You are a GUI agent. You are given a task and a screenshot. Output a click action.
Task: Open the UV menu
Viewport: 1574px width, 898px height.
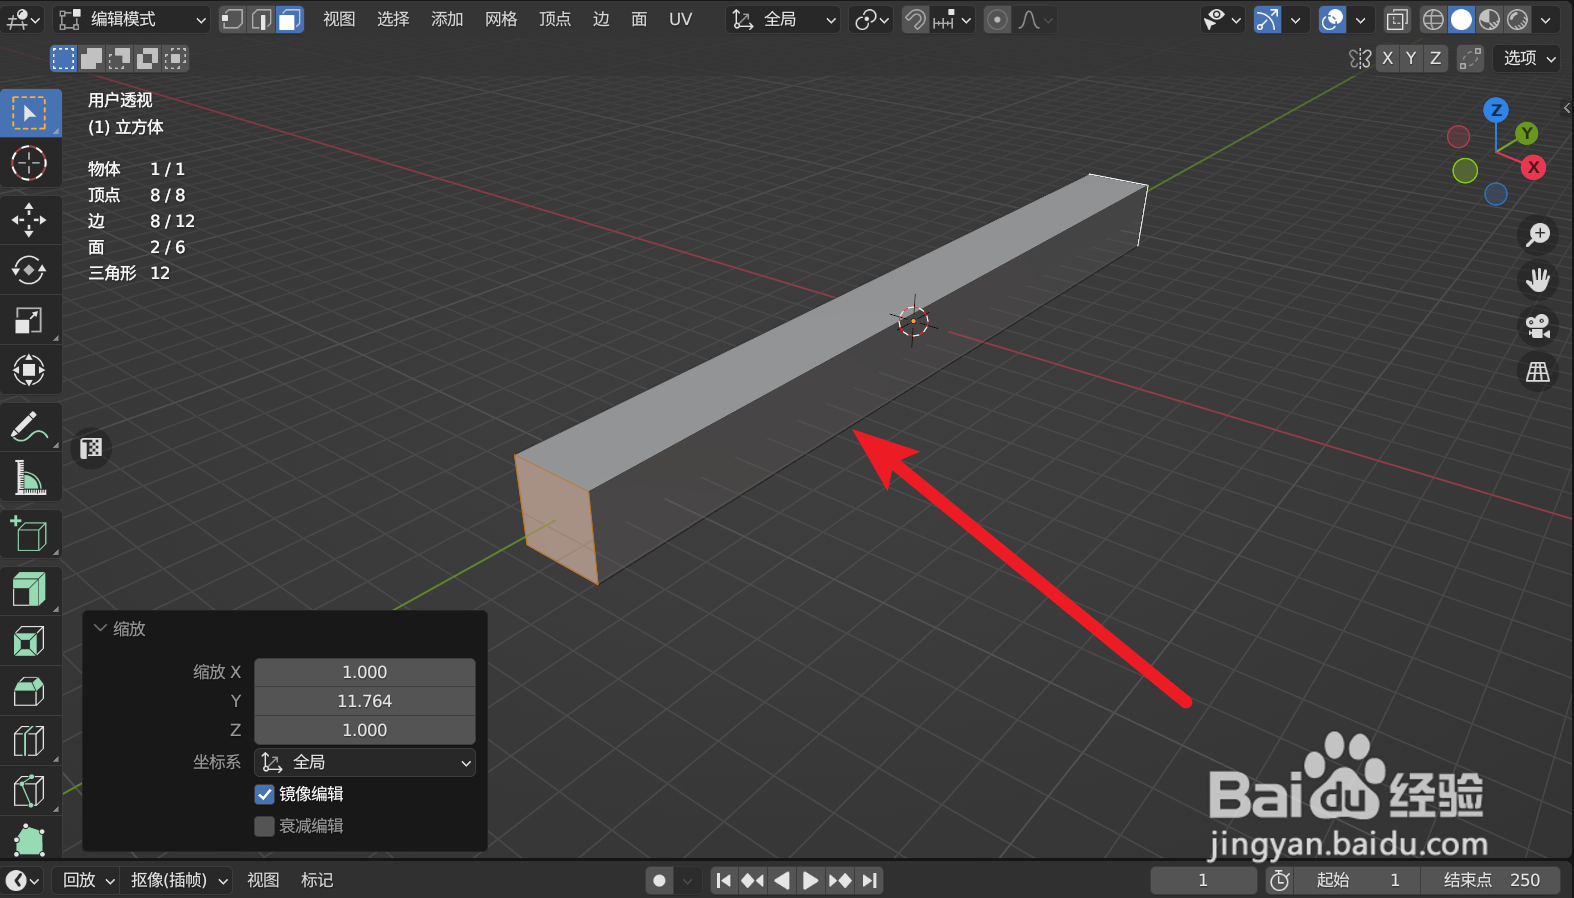click(x=681, y=19)
